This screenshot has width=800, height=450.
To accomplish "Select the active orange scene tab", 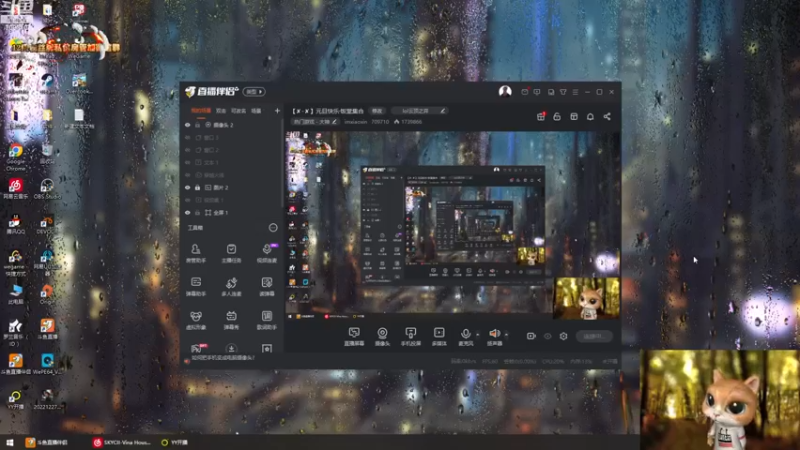I will [201, 111].
